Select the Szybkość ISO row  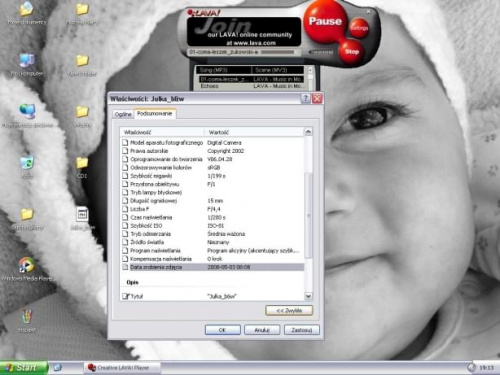(x=212, y=226)
